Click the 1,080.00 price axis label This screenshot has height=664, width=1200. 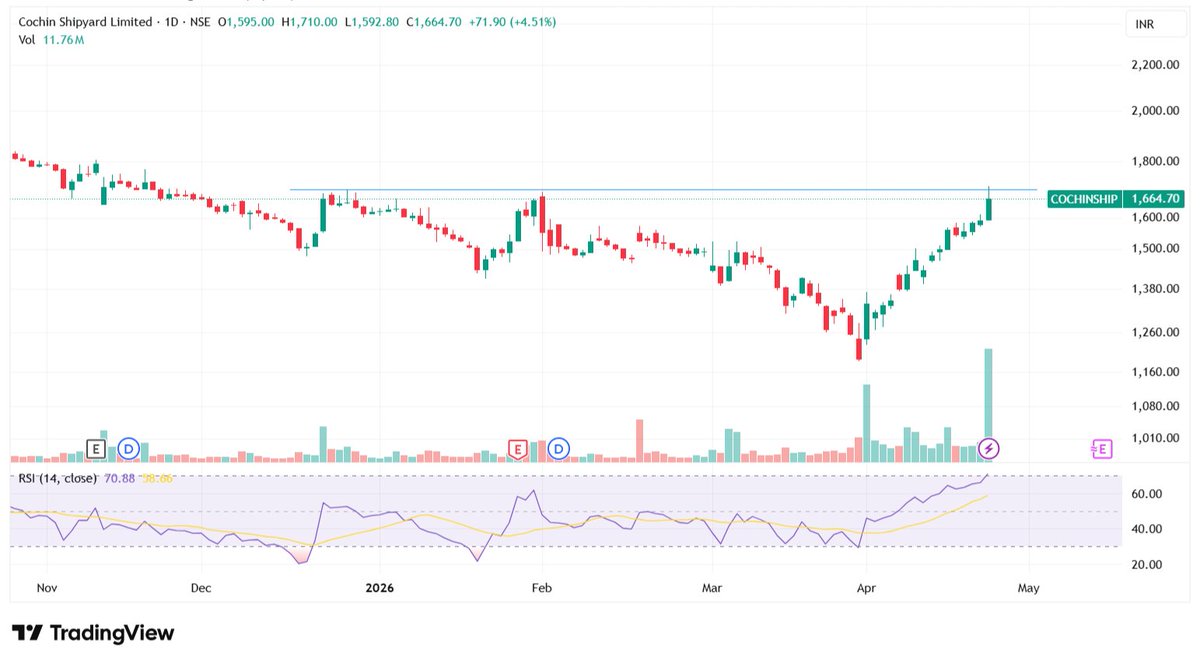[1157, 407]
